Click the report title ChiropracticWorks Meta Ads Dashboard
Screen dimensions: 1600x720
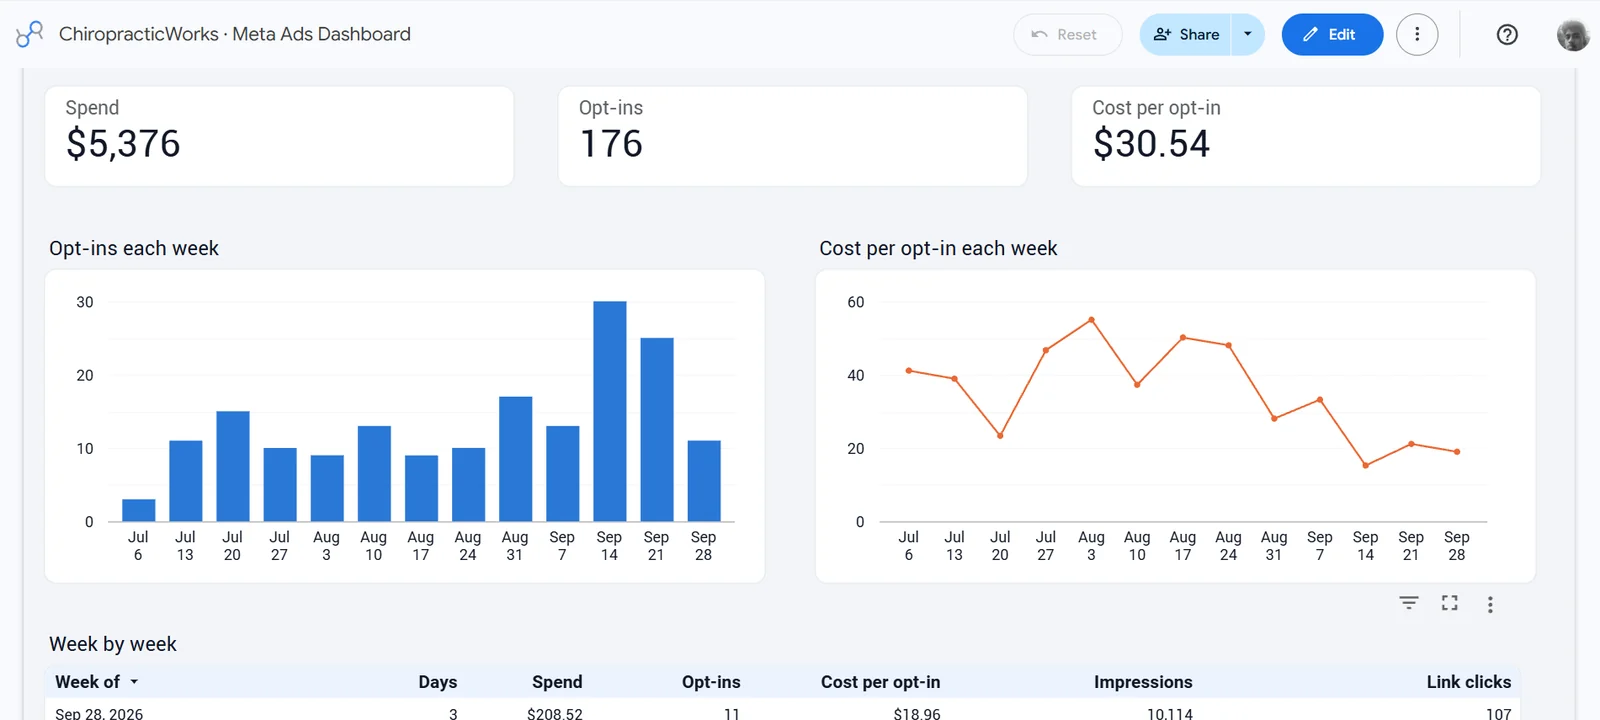235,34
